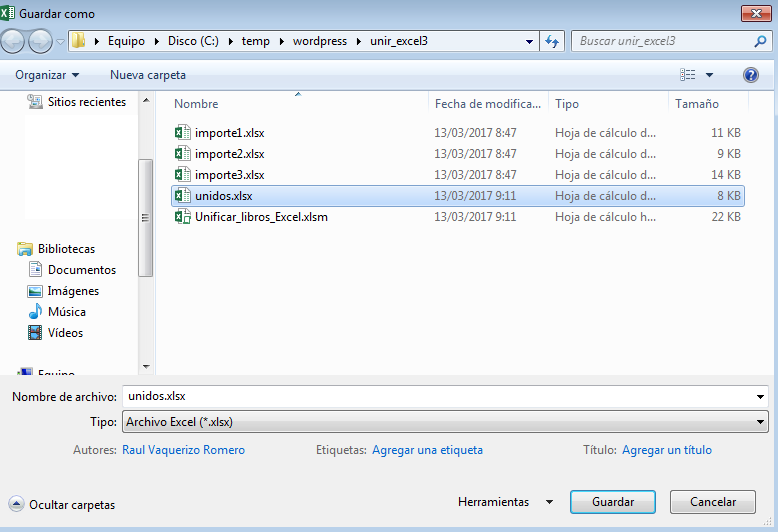778x532 pixels.
Task: Click Nueva carpeta button
Action: coord(148,75)
